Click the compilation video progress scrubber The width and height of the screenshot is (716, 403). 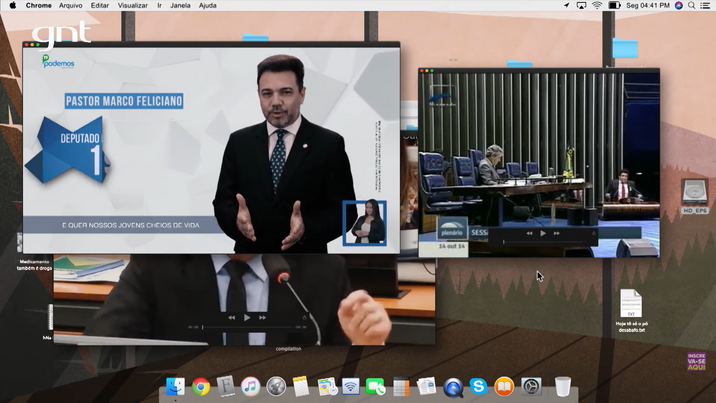tap(247, 327)
